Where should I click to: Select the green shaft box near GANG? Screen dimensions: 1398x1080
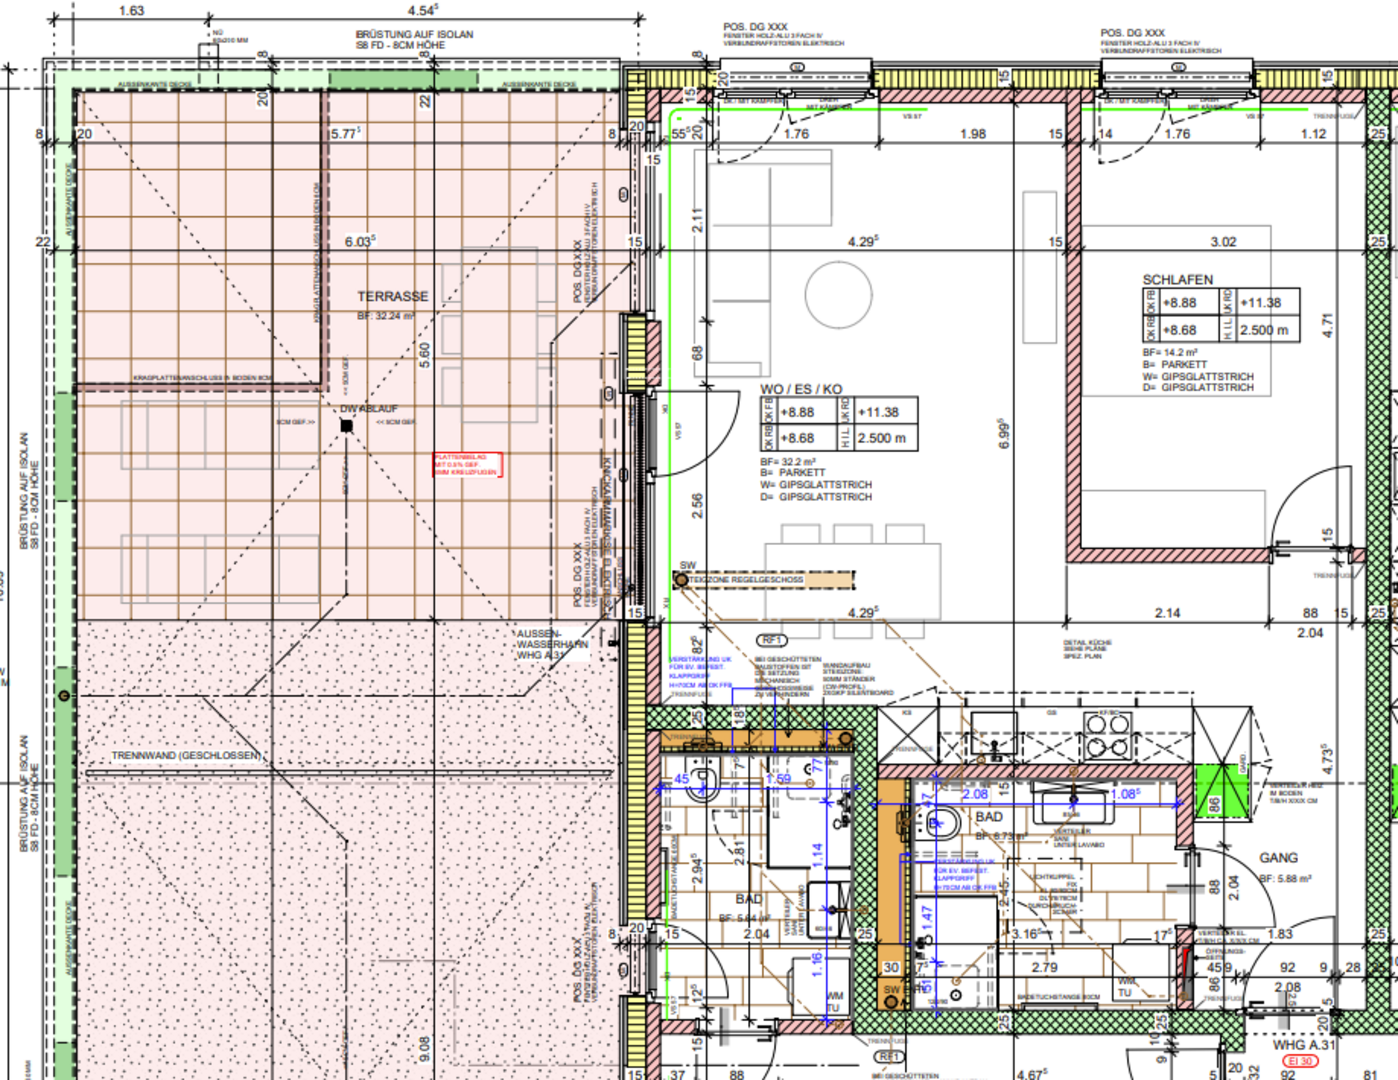point(1222,791)
